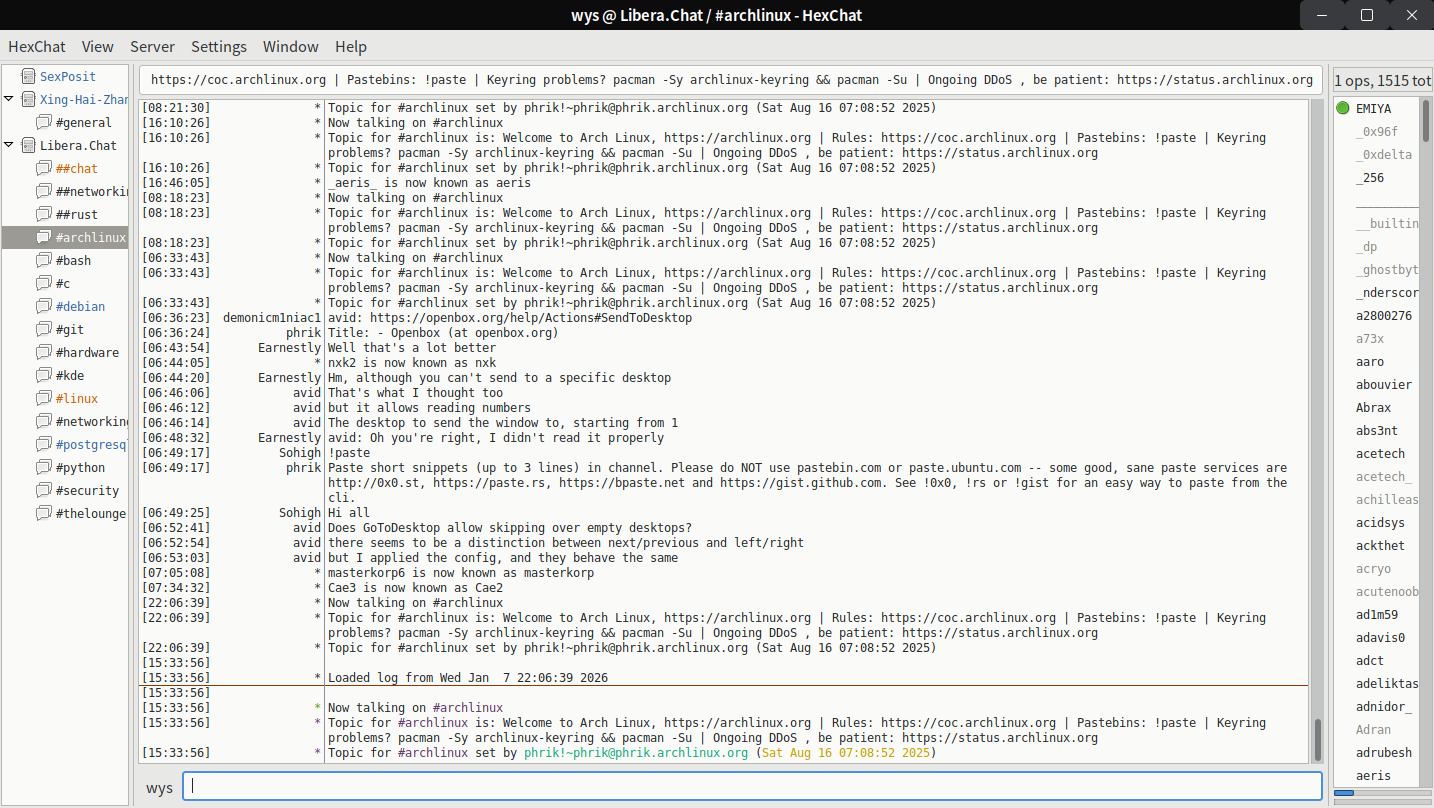Click the chat message input field
The width and height of the screenshot is (1434, 808).
[750, 786]
